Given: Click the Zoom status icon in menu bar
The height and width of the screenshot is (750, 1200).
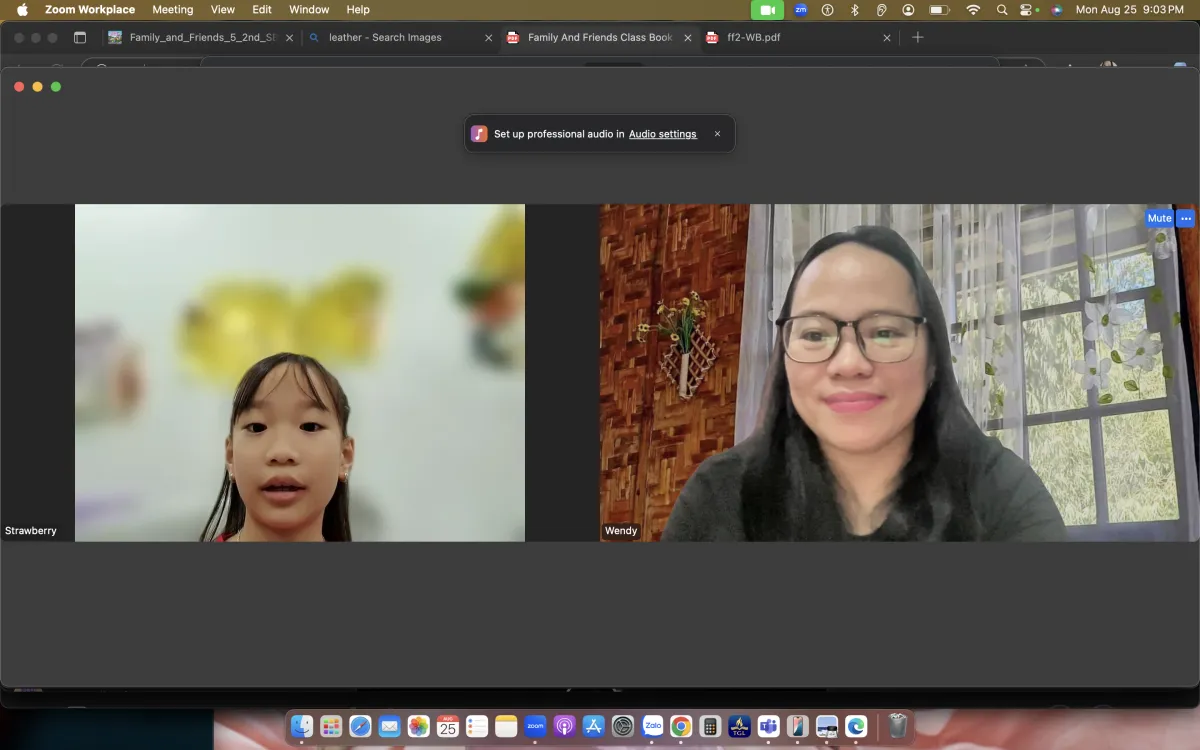Looking at the screenshot, I should (801, 10).
